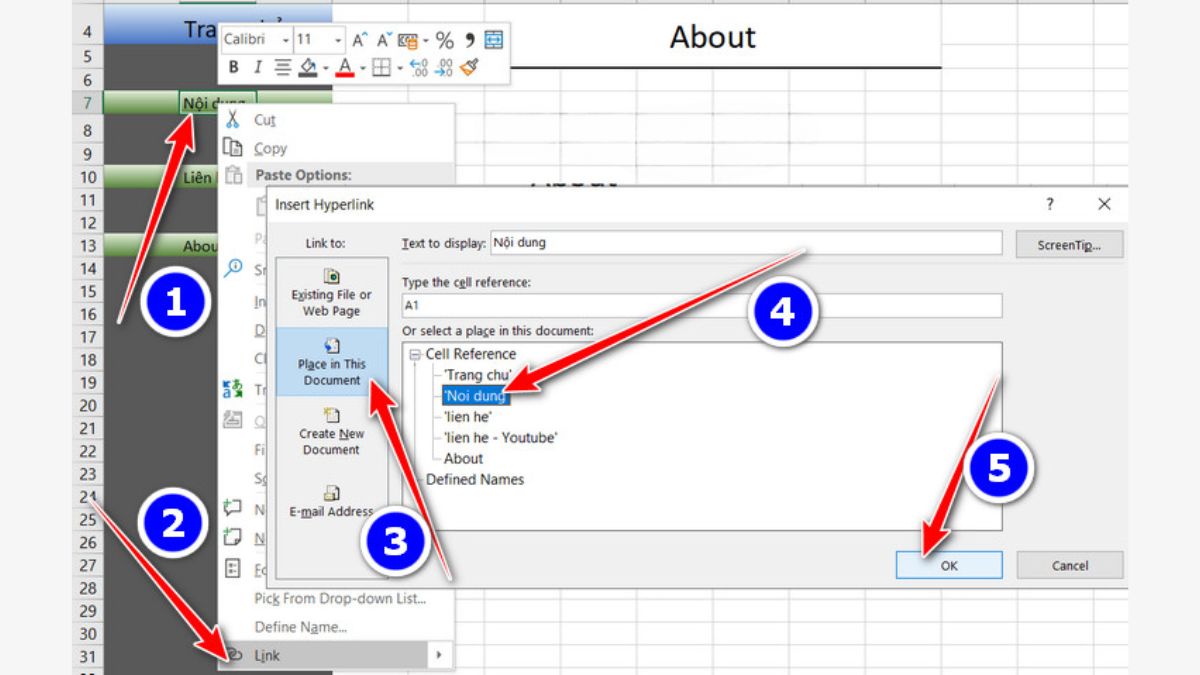The image size is (1200, 675).
Task: Click the Type the cell reference field
Action: [x=700, y=306]
